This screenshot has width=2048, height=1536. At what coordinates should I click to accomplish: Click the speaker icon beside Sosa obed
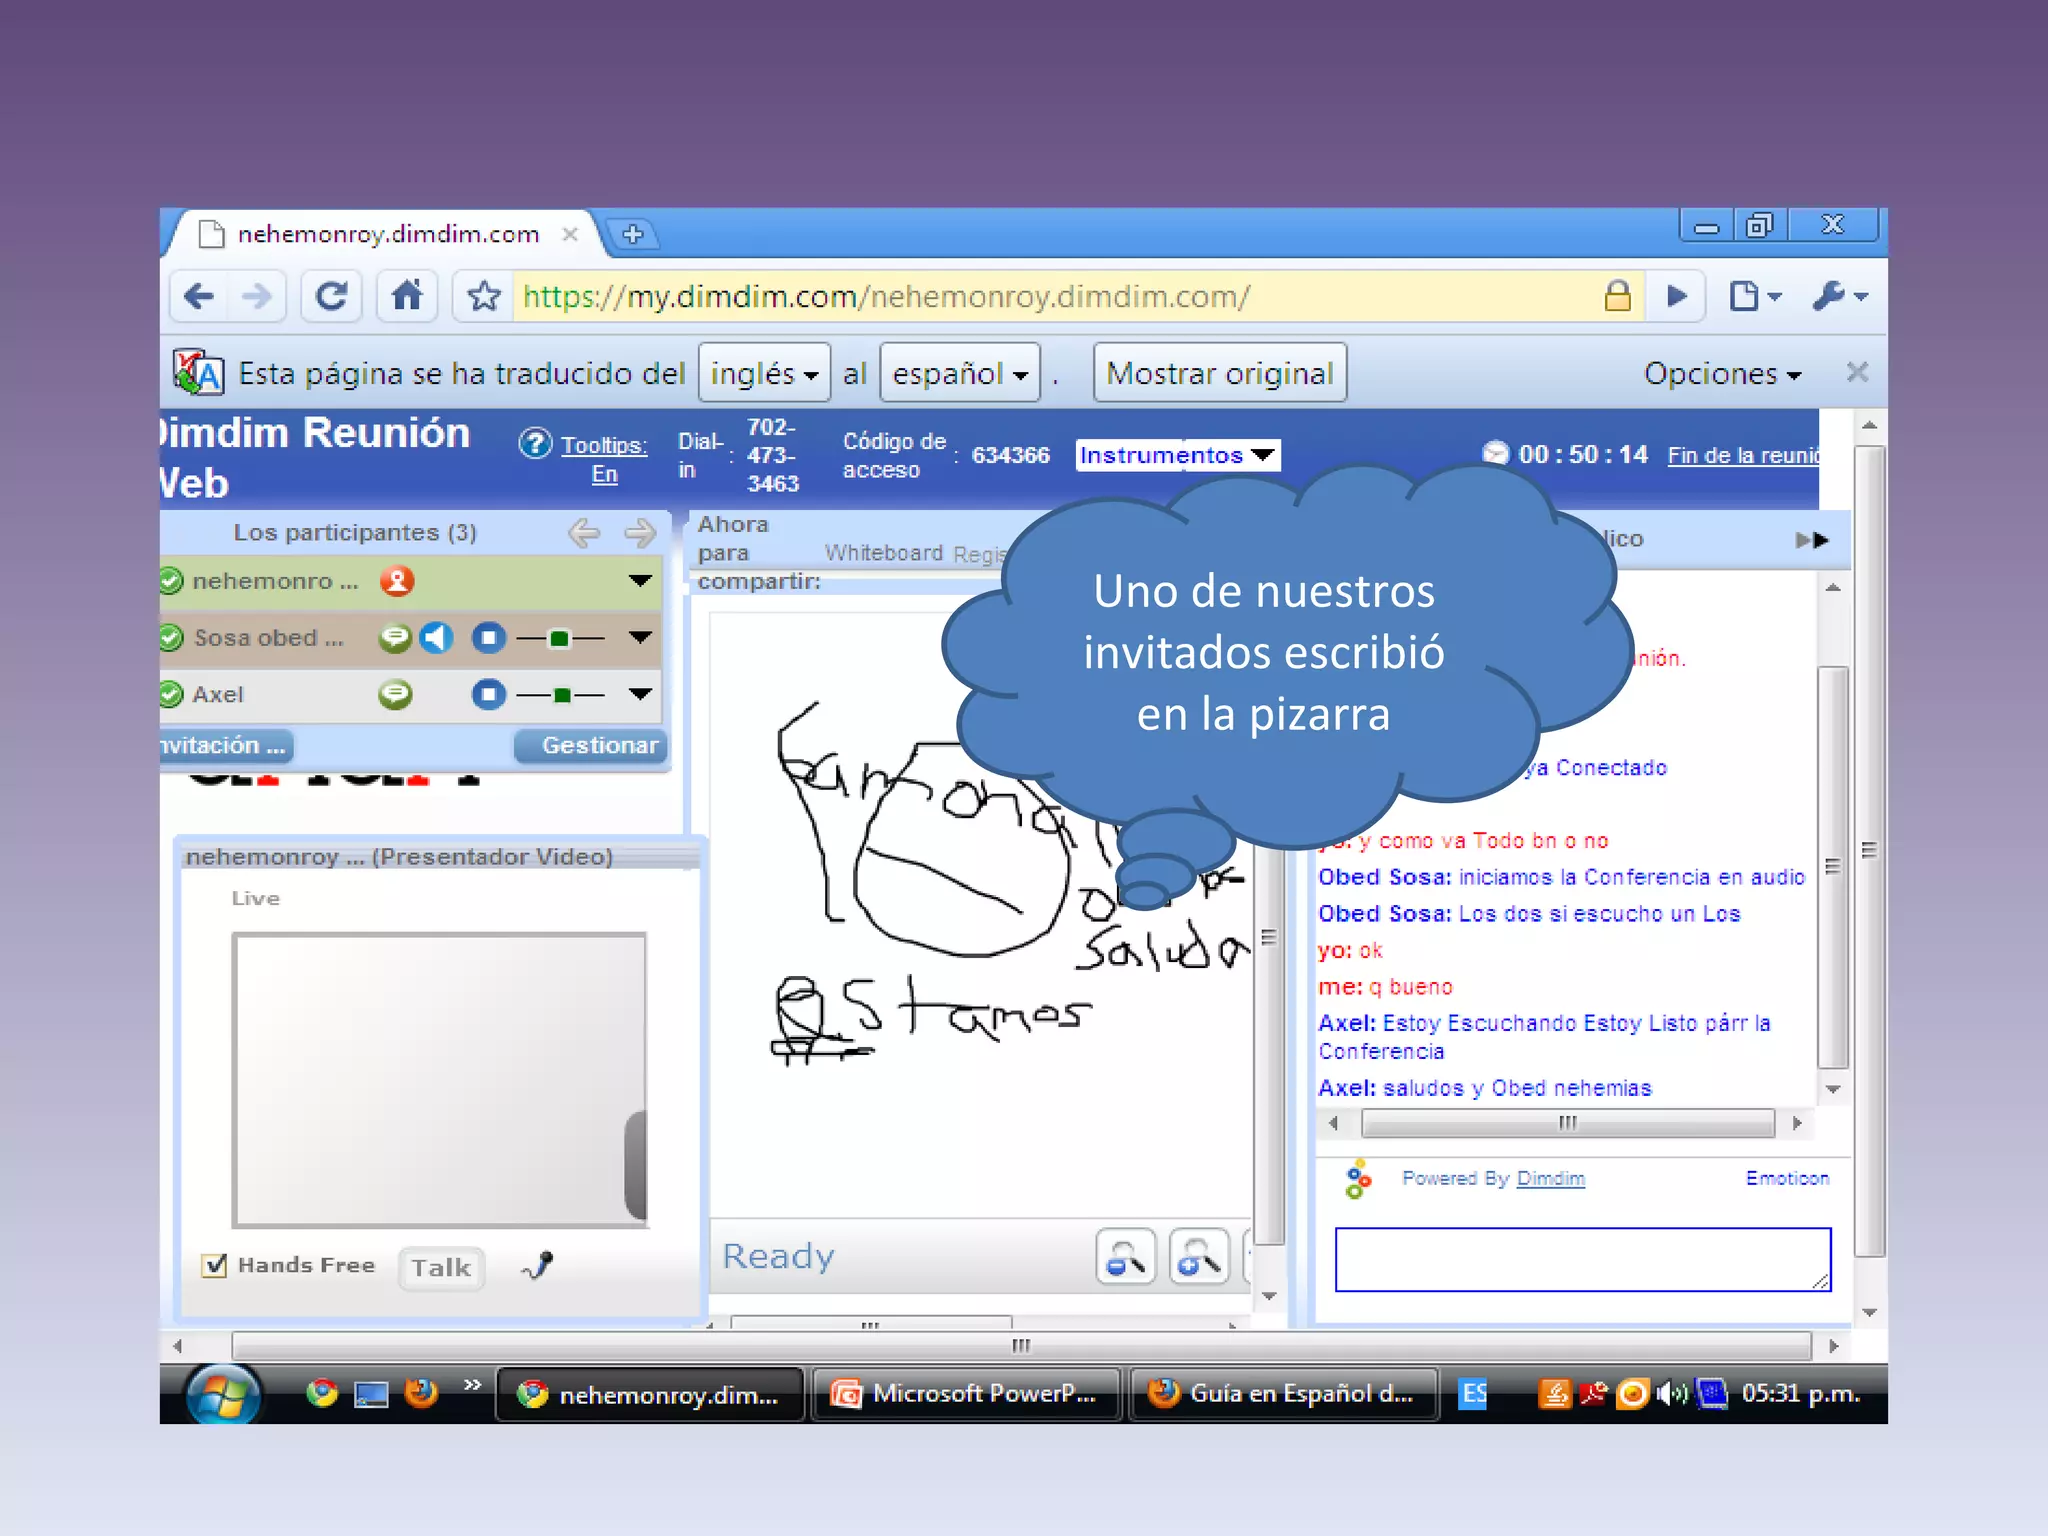(x=436, y=637)
